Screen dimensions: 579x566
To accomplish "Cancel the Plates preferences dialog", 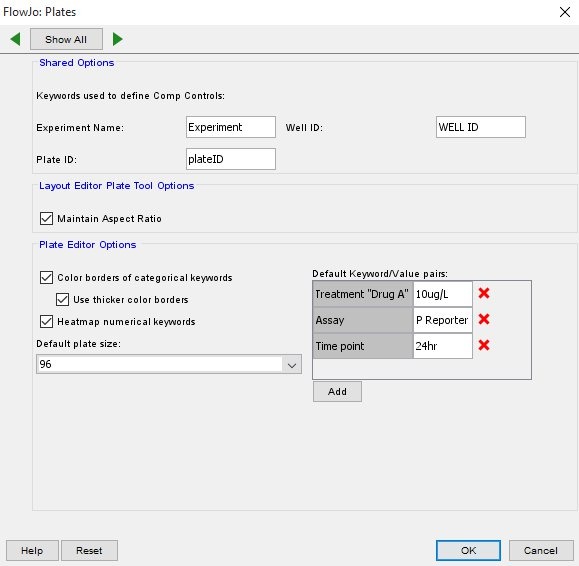I will [x=541, y=550].
